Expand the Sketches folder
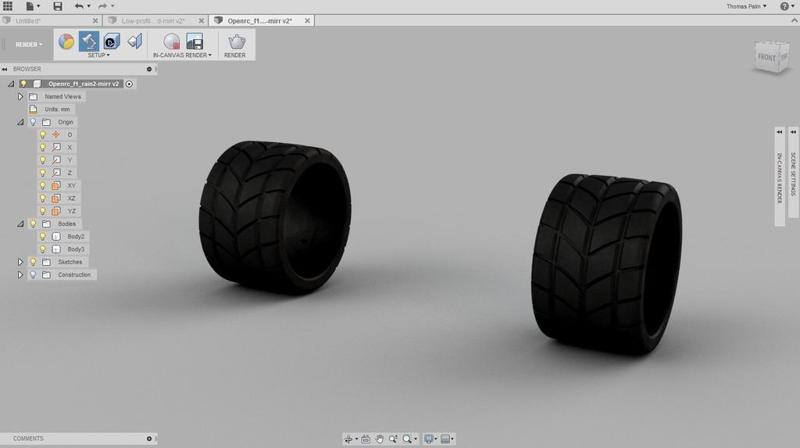This screenshot has width=800, height=448. pyautogui.click(x=20, y=262)
